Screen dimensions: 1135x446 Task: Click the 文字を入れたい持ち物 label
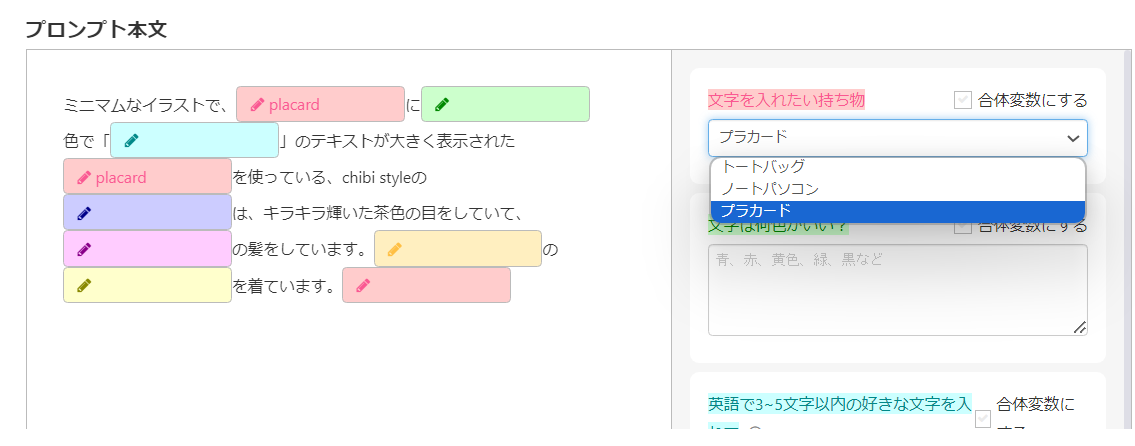tap(786, 100)
